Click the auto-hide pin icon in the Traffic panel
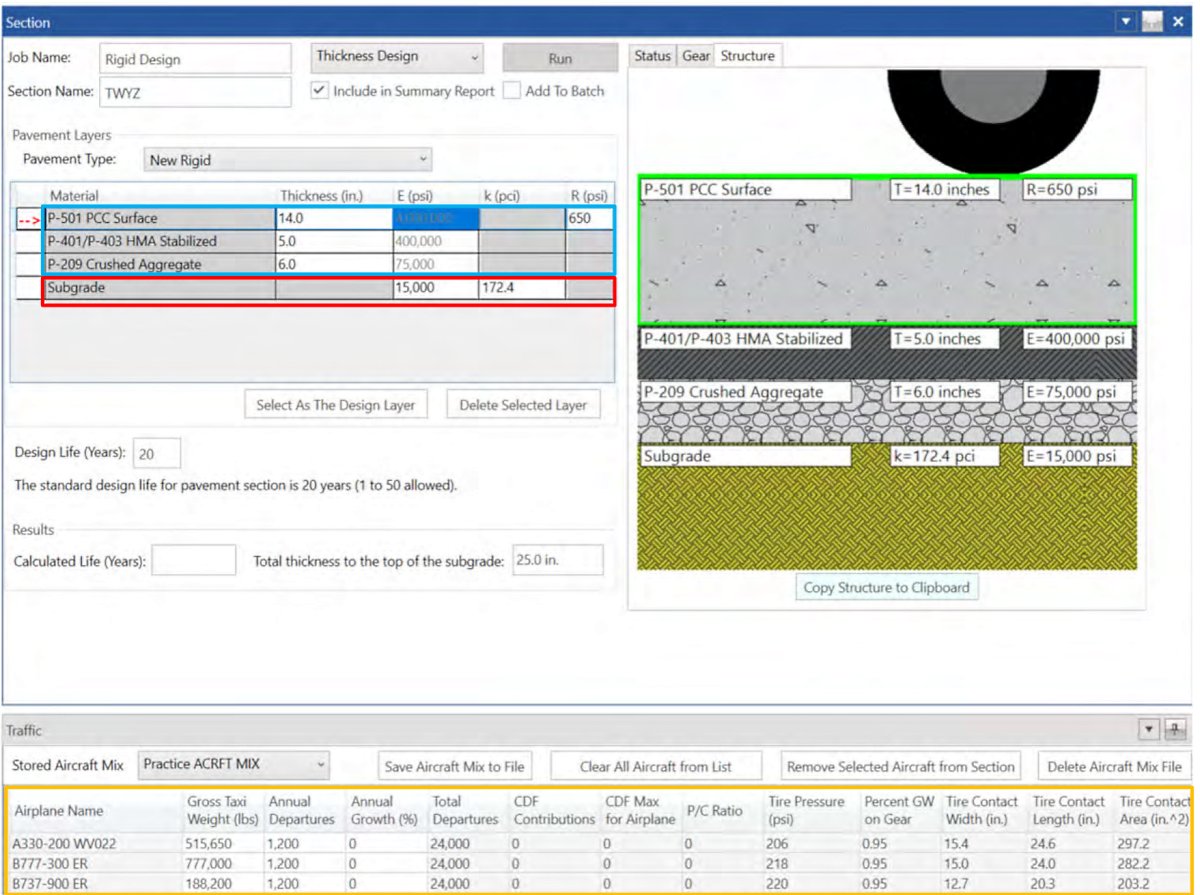 coord(1174,731)
